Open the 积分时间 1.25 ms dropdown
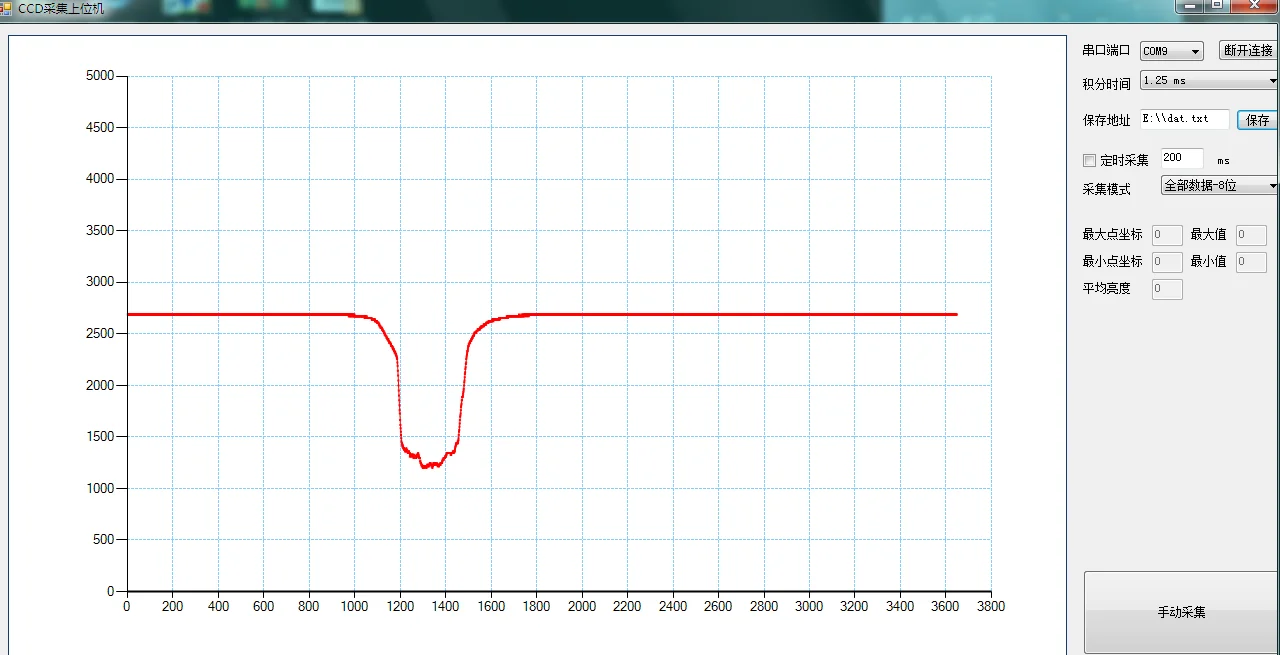The width and height of the screenshot is (1280, 655). (1209, 81)
